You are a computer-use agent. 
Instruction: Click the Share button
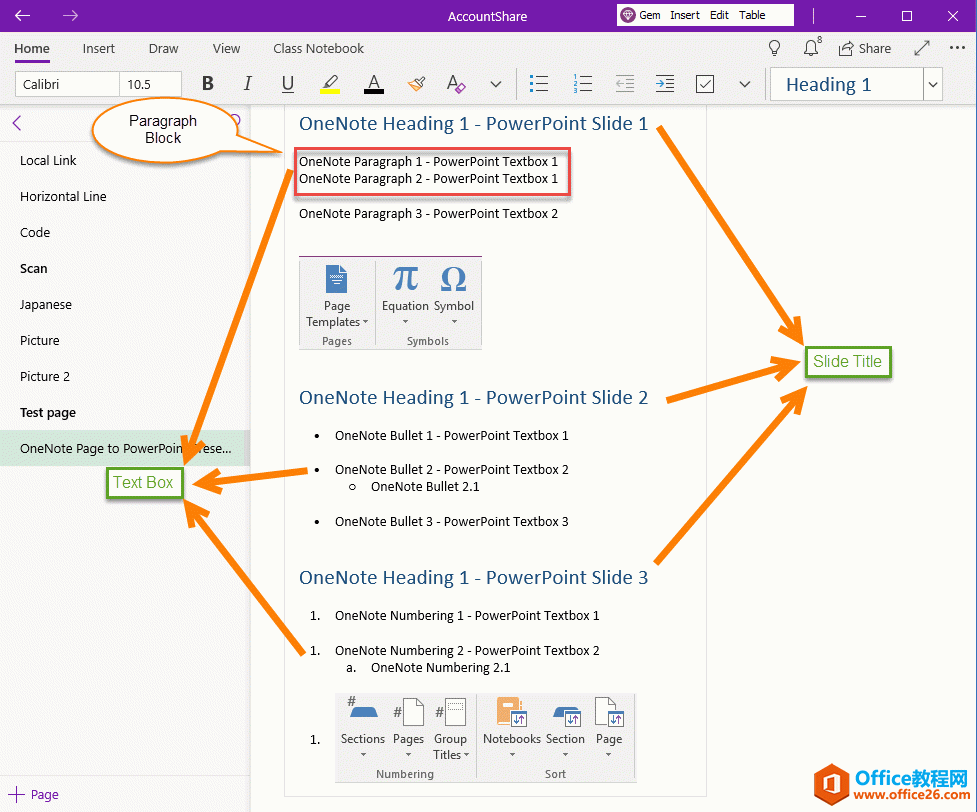tap(866, 48)
